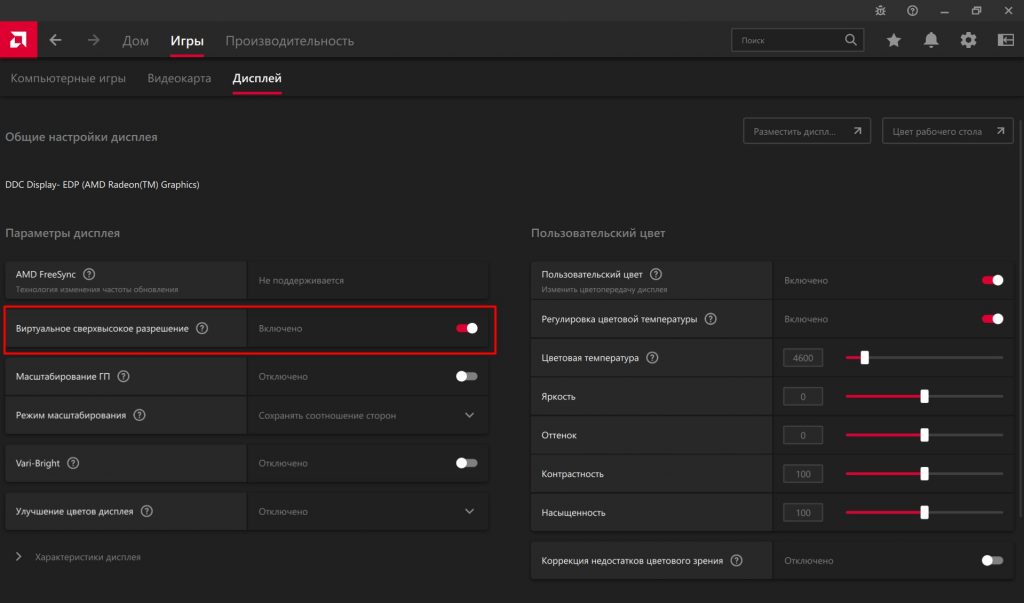Click the help question mark in title bar

coord(912,10)
